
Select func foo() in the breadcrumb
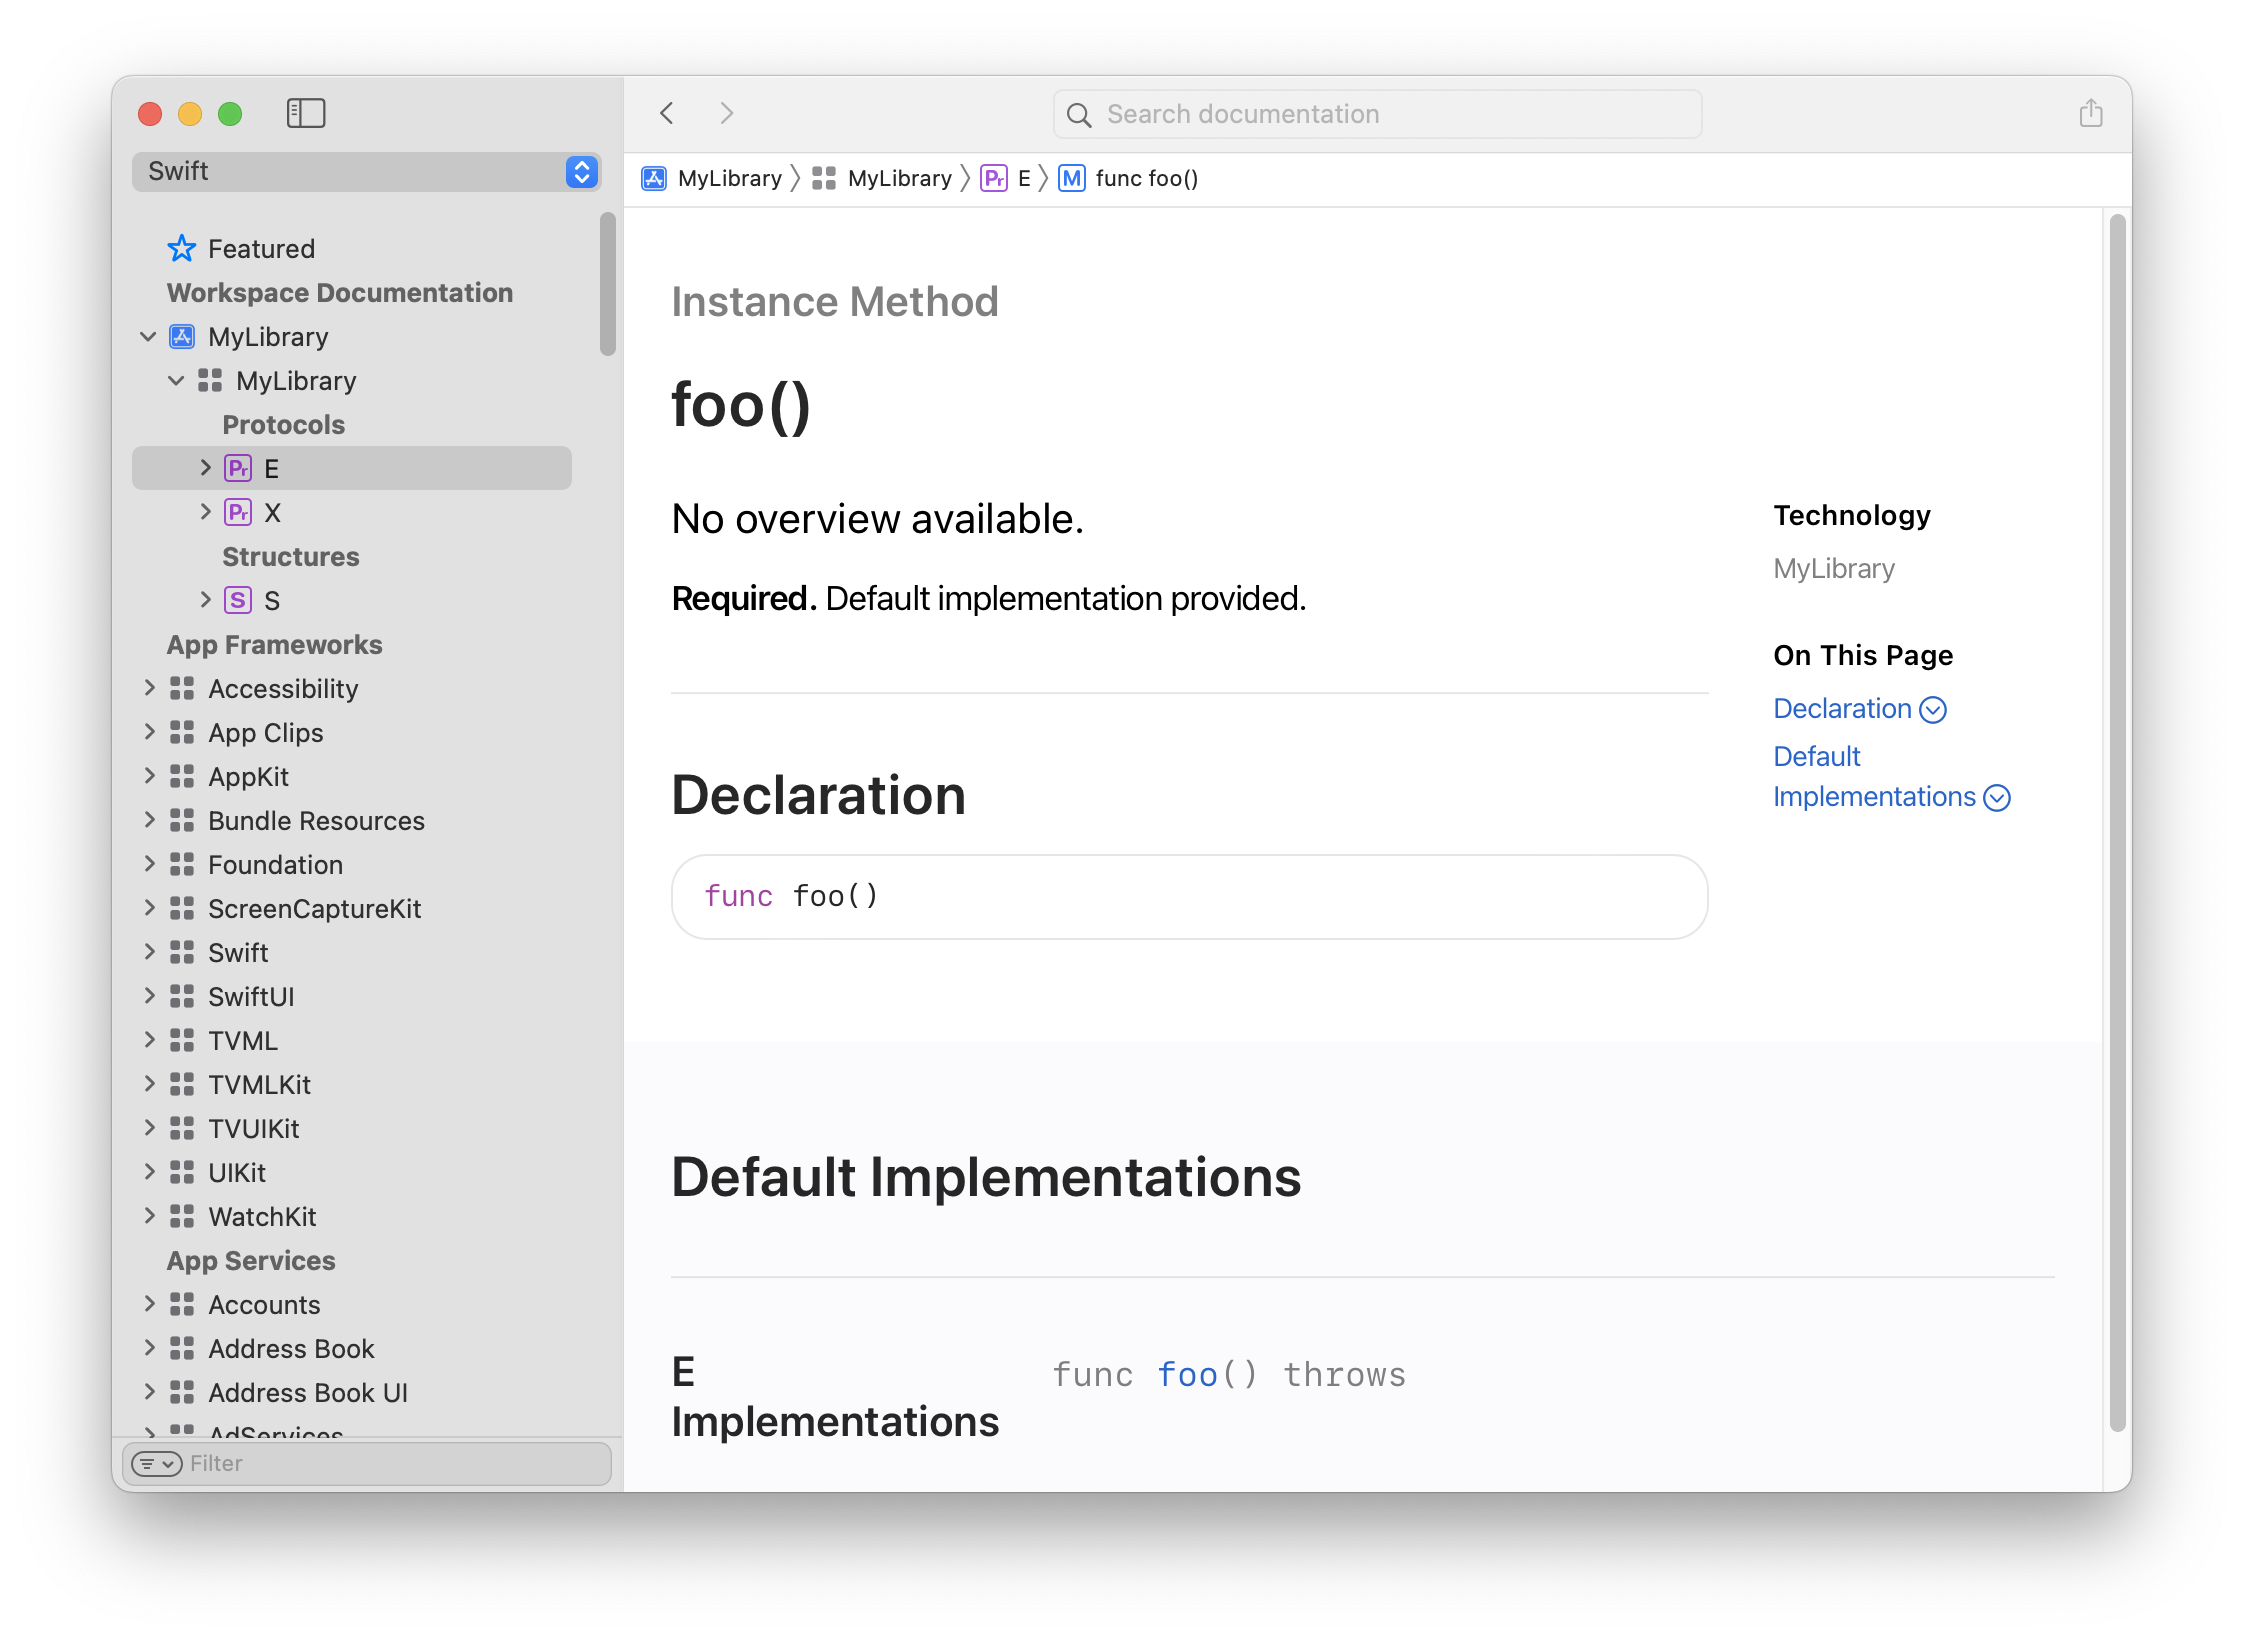1146,178
